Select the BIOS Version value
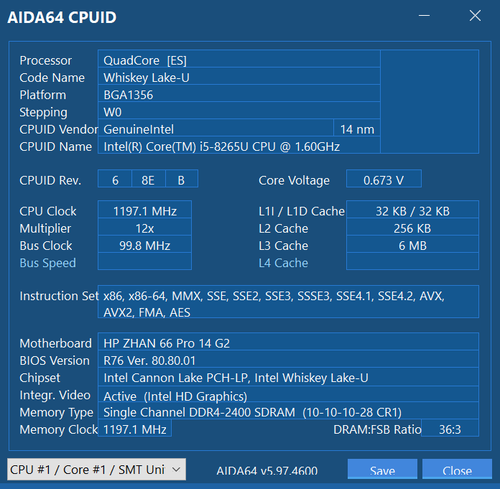500x489 pixels. (288, 360)
